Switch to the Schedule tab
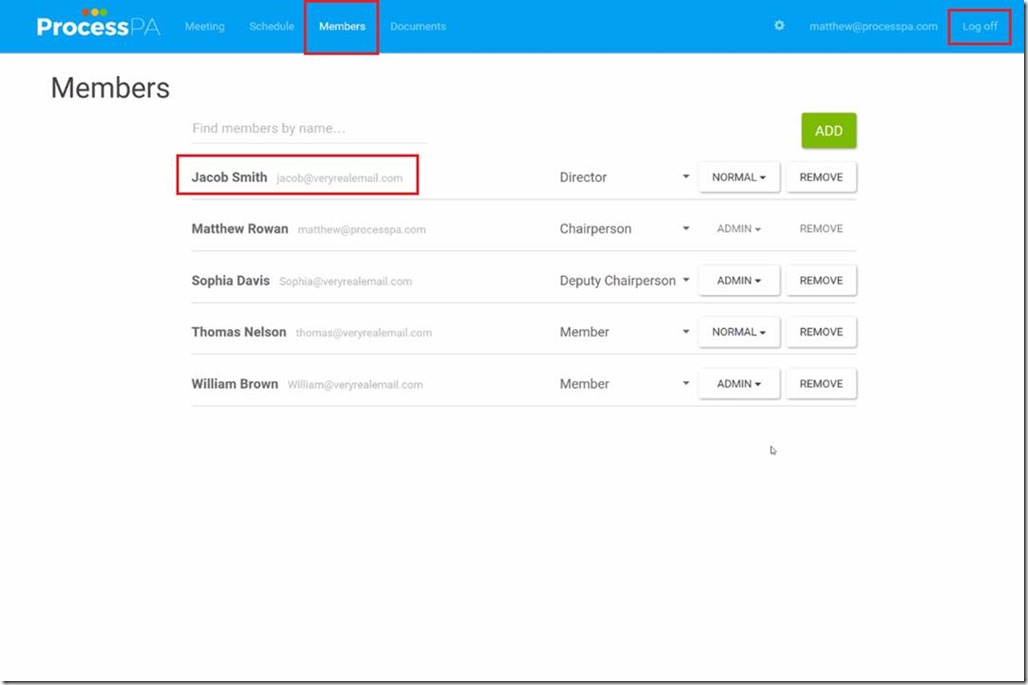The image size is (1028, 685). tap(271, 27)
